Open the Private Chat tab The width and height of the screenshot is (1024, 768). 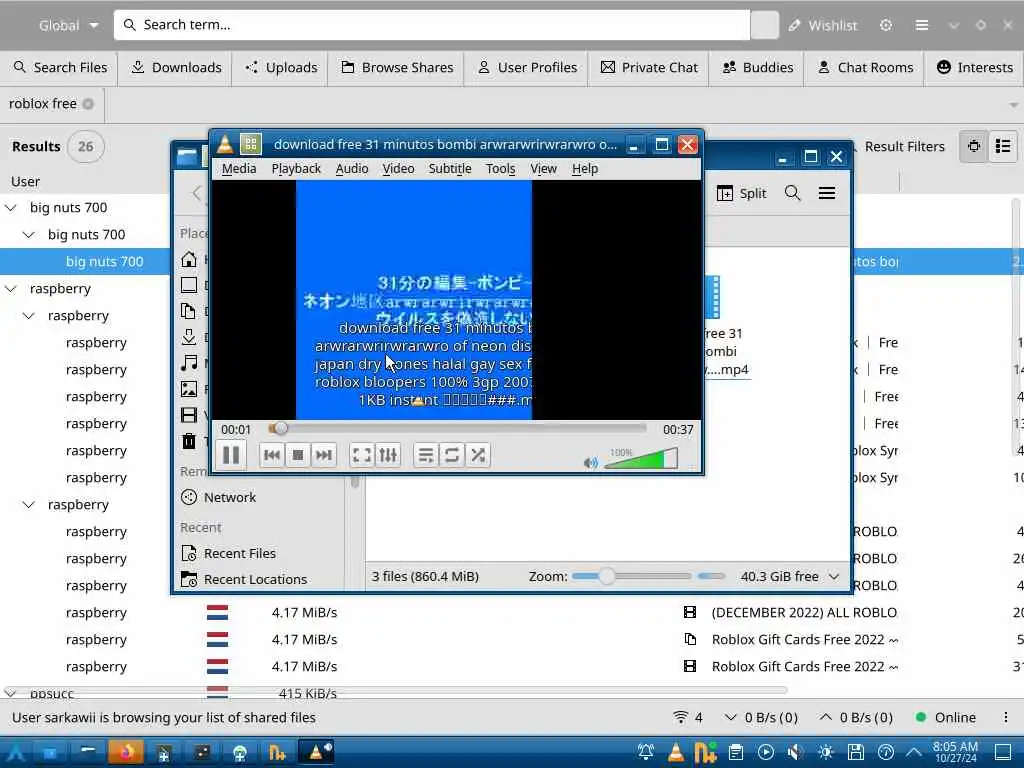tap(649, 67)
